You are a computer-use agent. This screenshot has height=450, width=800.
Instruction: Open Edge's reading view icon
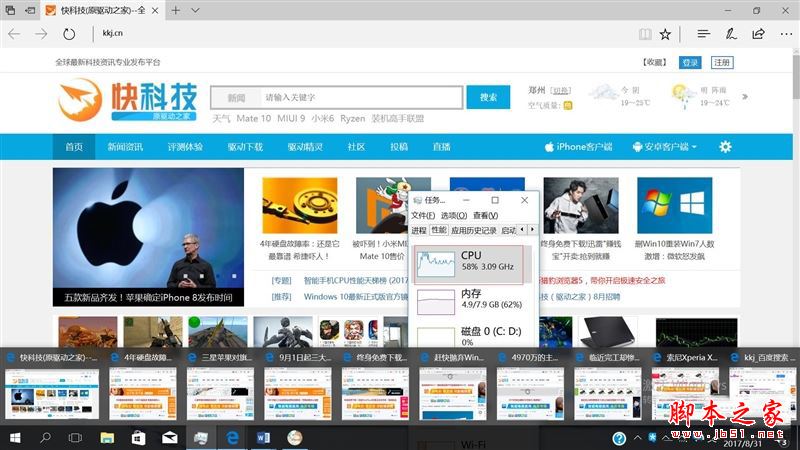click(x=645, y=34)
